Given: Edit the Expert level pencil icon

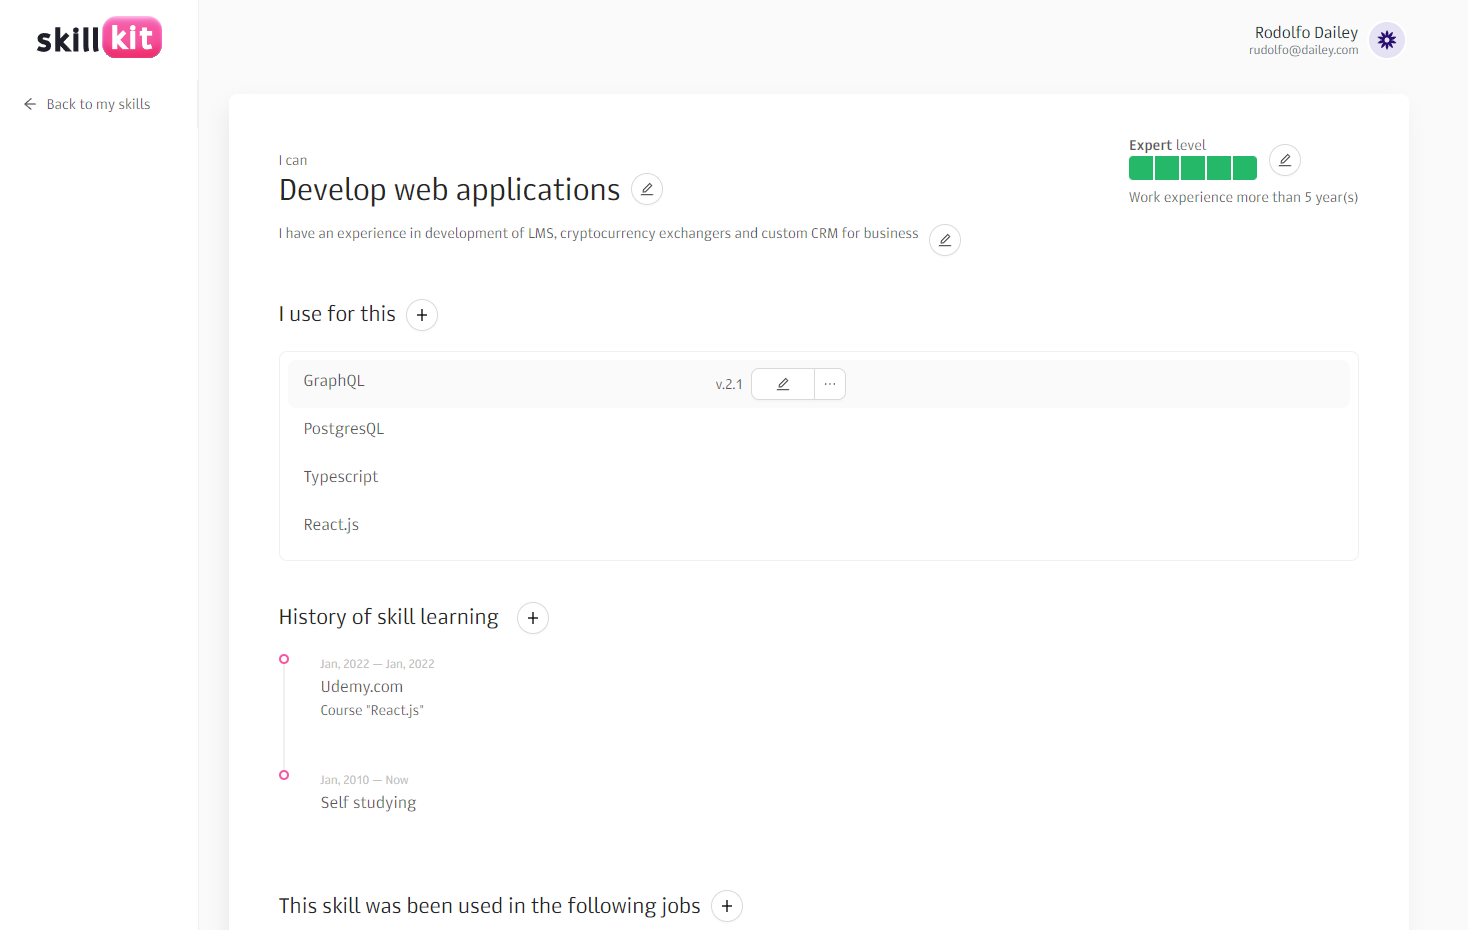Looking at the screenshot, I should 1284,160.
